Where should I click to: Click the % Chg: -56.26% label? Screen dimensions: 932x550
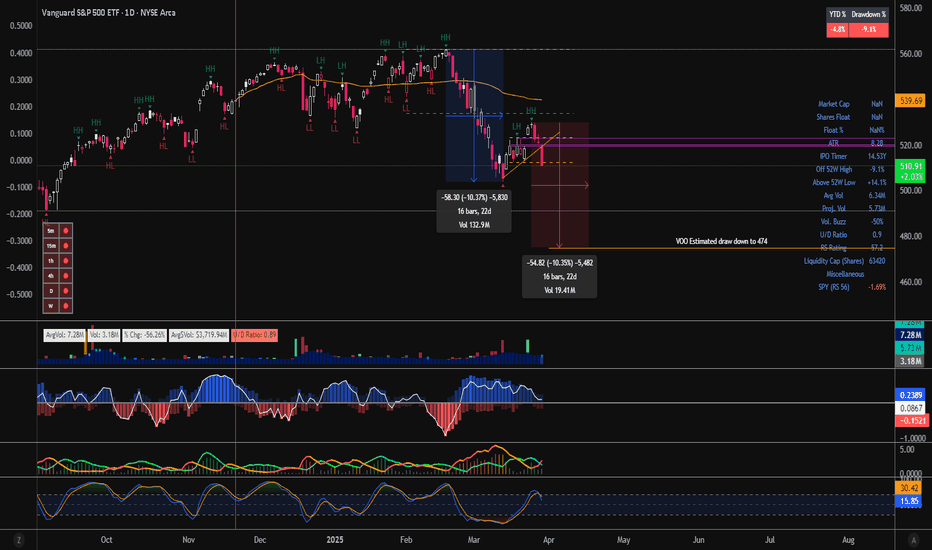coord(144,335)
